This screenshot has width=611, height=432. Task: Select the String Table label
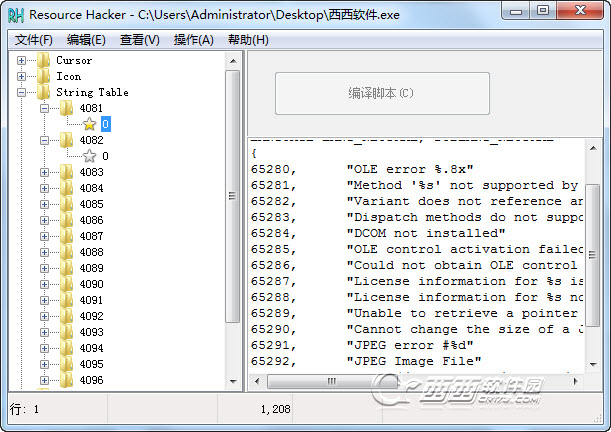[92, 92]
